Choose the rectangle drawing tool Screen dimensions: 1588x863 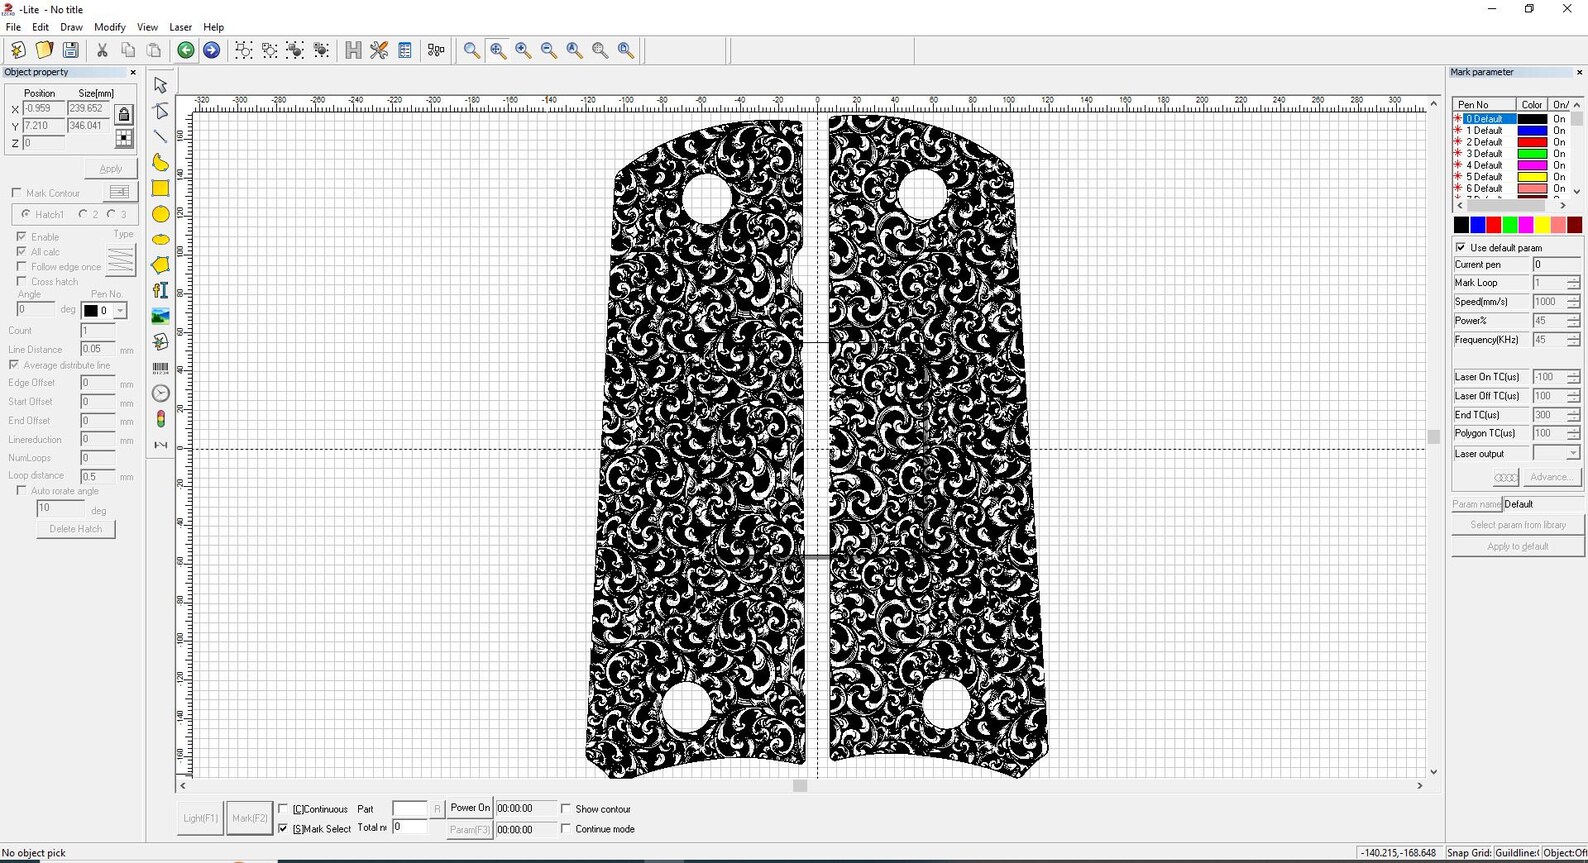pyautogui.click(x=160, y=188)
